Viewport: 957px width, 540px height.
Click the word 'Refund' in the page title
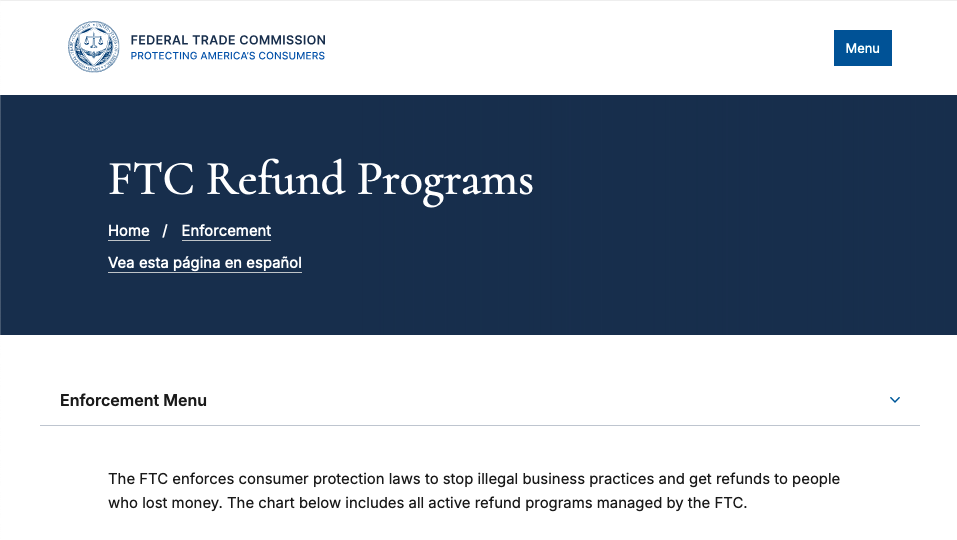pos(276,180)
